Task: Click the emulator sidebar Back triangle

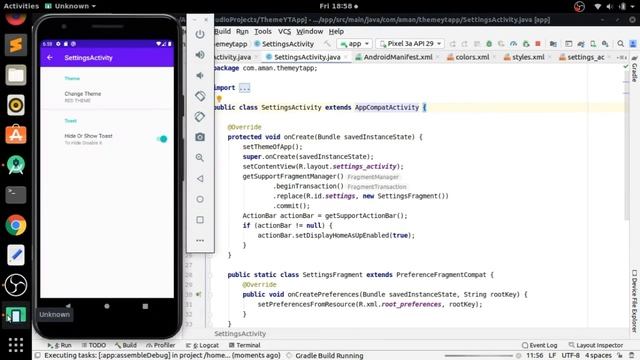Action: click(x=200, y=178)
